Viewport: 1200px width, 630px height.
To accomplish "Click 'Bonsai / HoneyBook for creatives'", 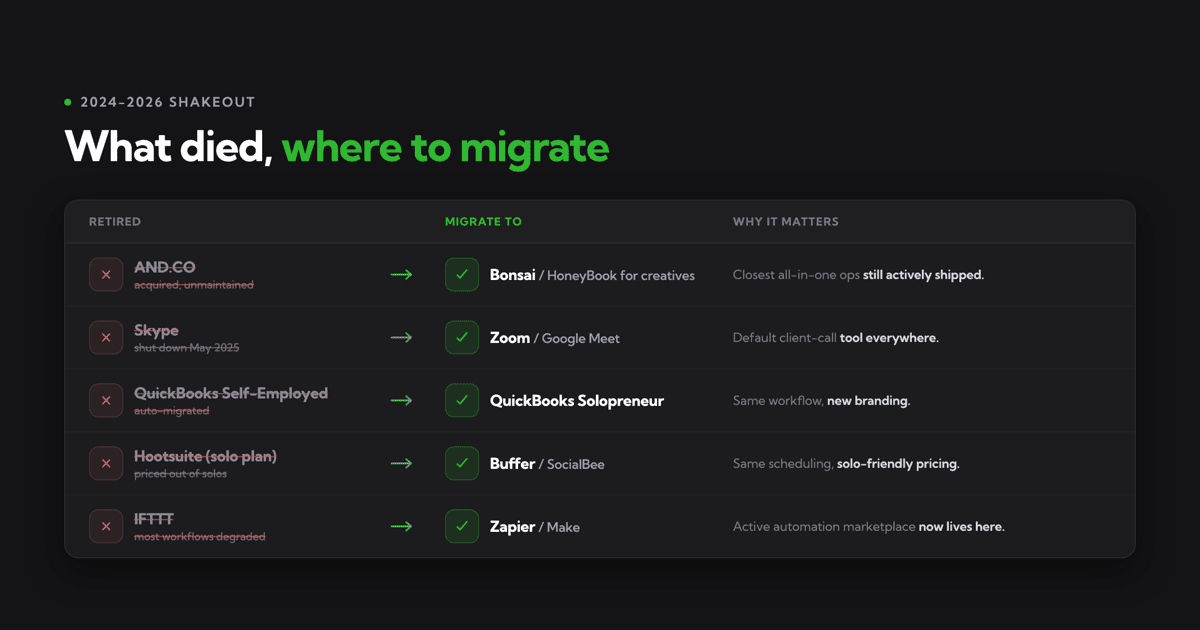I will (x=592, y=275).
